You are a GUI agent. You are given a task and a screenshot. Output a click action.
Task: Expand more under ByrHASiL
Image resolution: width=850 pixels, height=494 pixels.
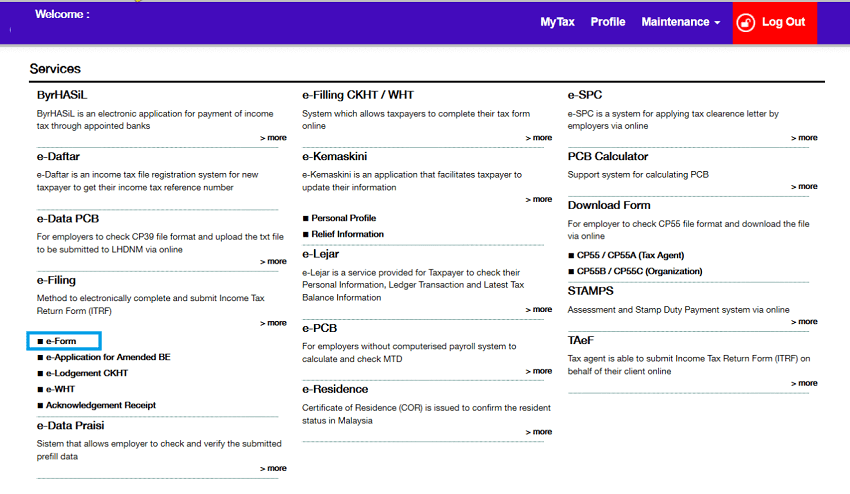coord(273,138)
